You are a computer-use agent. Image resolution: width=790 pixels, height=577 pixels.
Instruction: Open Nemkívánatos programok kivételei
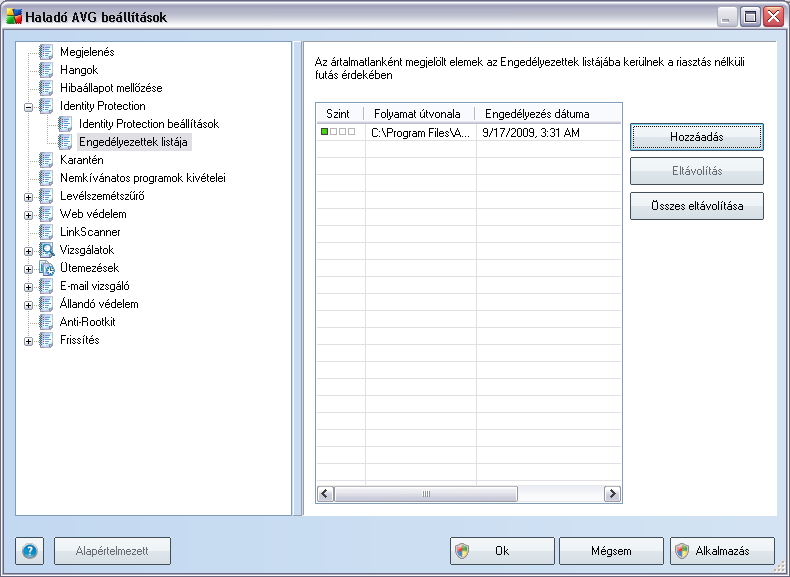(x=143, y=178)
